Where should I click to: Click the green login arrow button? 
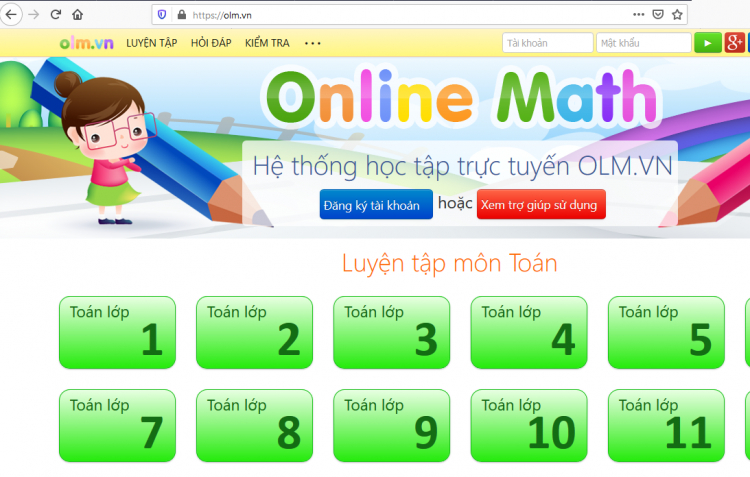pos(708,43)
